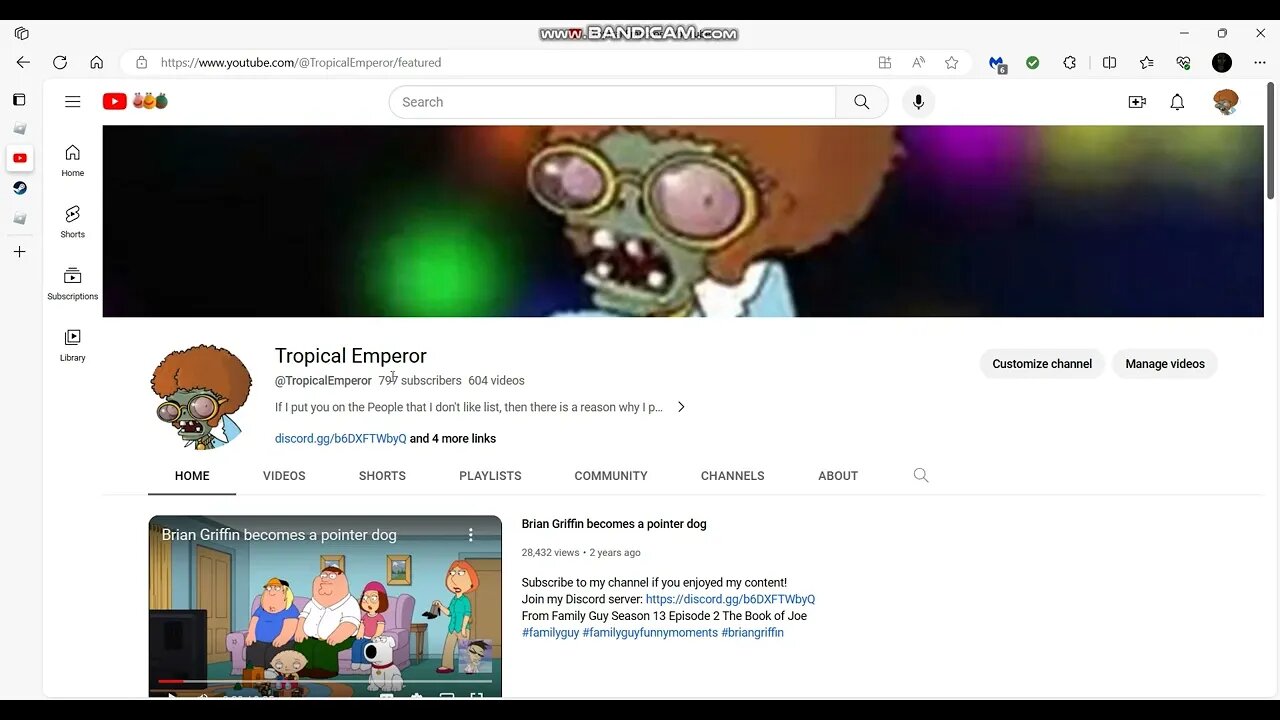Click the search magnifier button
The height and width of the screenshot is (720, 1280).
coord(861,102)
